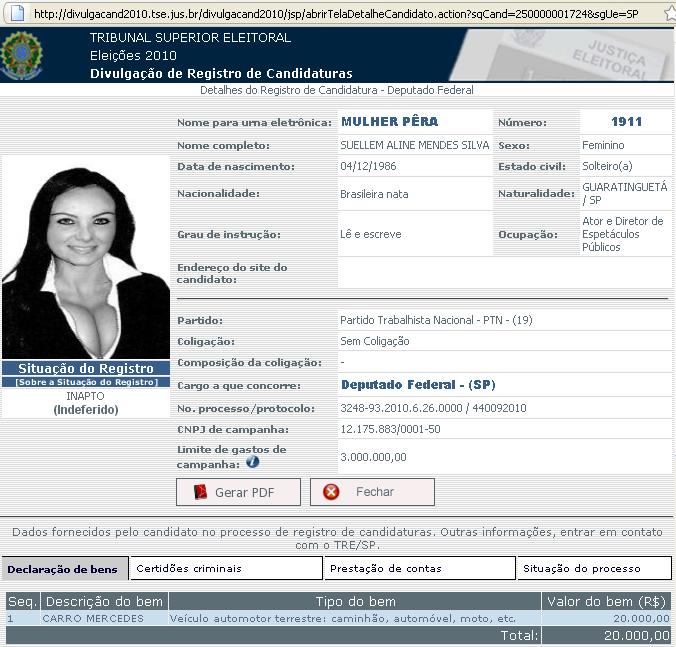
Task: Close the details with Fechar button
Action: click(x=372, y=492)
